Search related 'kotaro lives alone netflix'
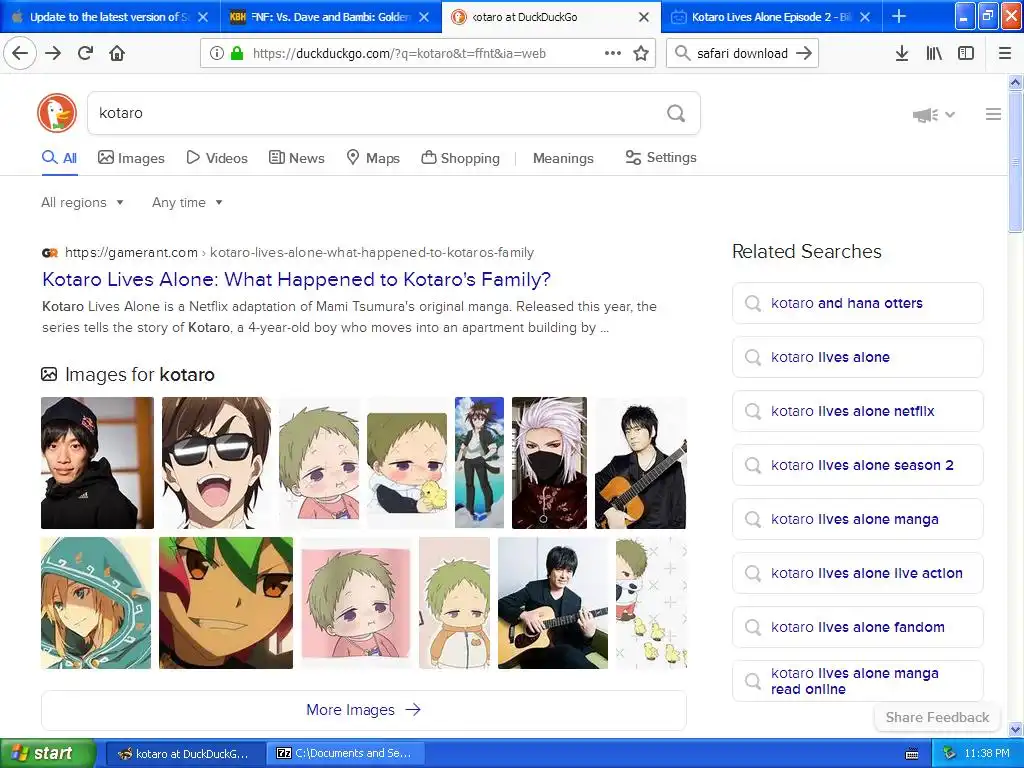1024x768 pixels. click(x=857, y=411)
